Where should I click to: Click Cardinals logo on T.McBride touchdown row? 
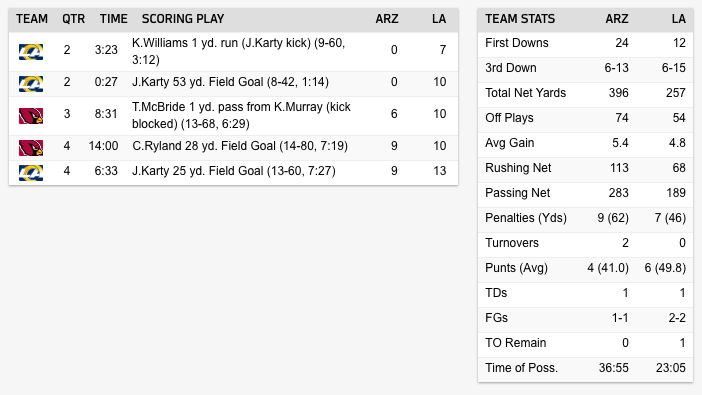point(31,116)
